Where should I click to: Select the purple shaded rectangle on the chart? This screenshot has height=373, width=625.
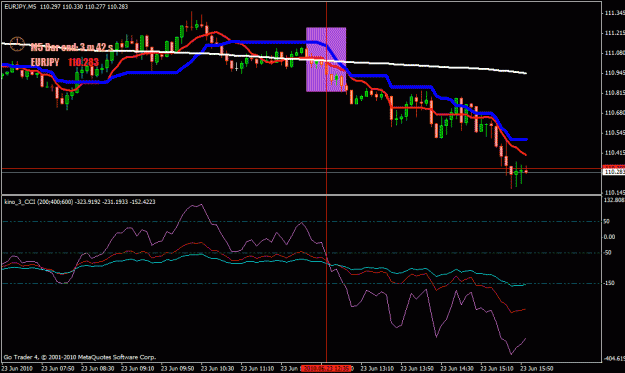(326, 60)
